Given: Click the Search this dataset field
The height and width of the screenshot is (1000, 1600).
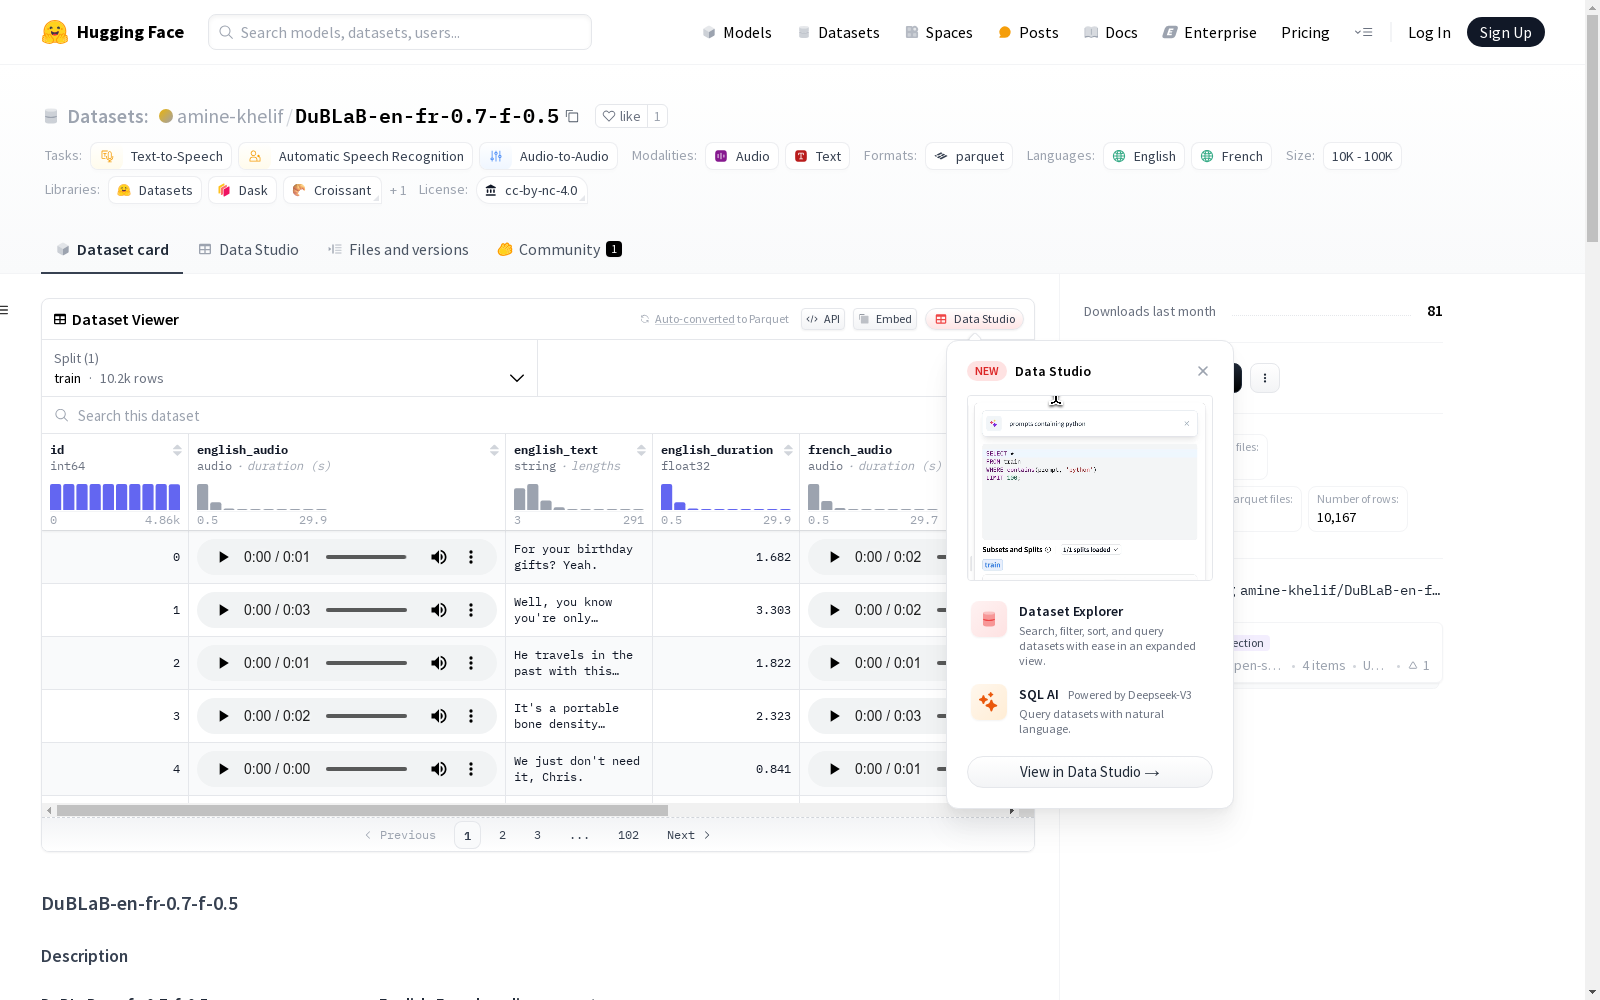Looking at the screenshot, I should point(495,415).
